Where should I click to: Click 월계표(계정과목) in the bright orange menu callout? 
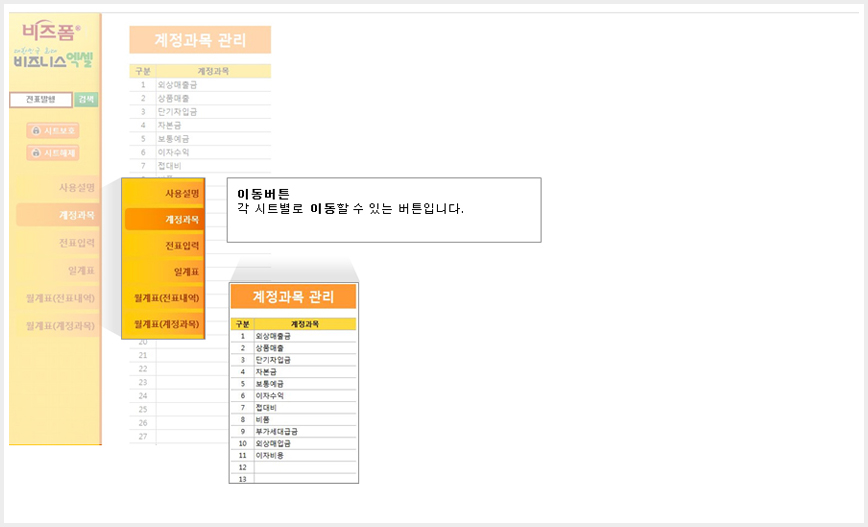pos(167,324)
